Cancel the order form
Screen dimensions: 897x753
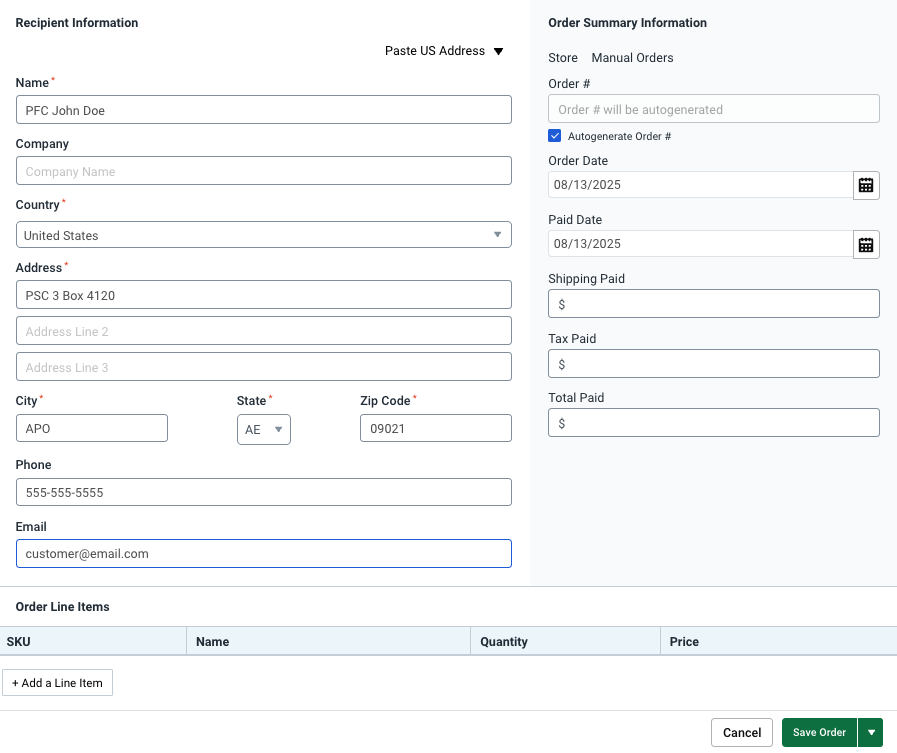click(x=742, y=733)
